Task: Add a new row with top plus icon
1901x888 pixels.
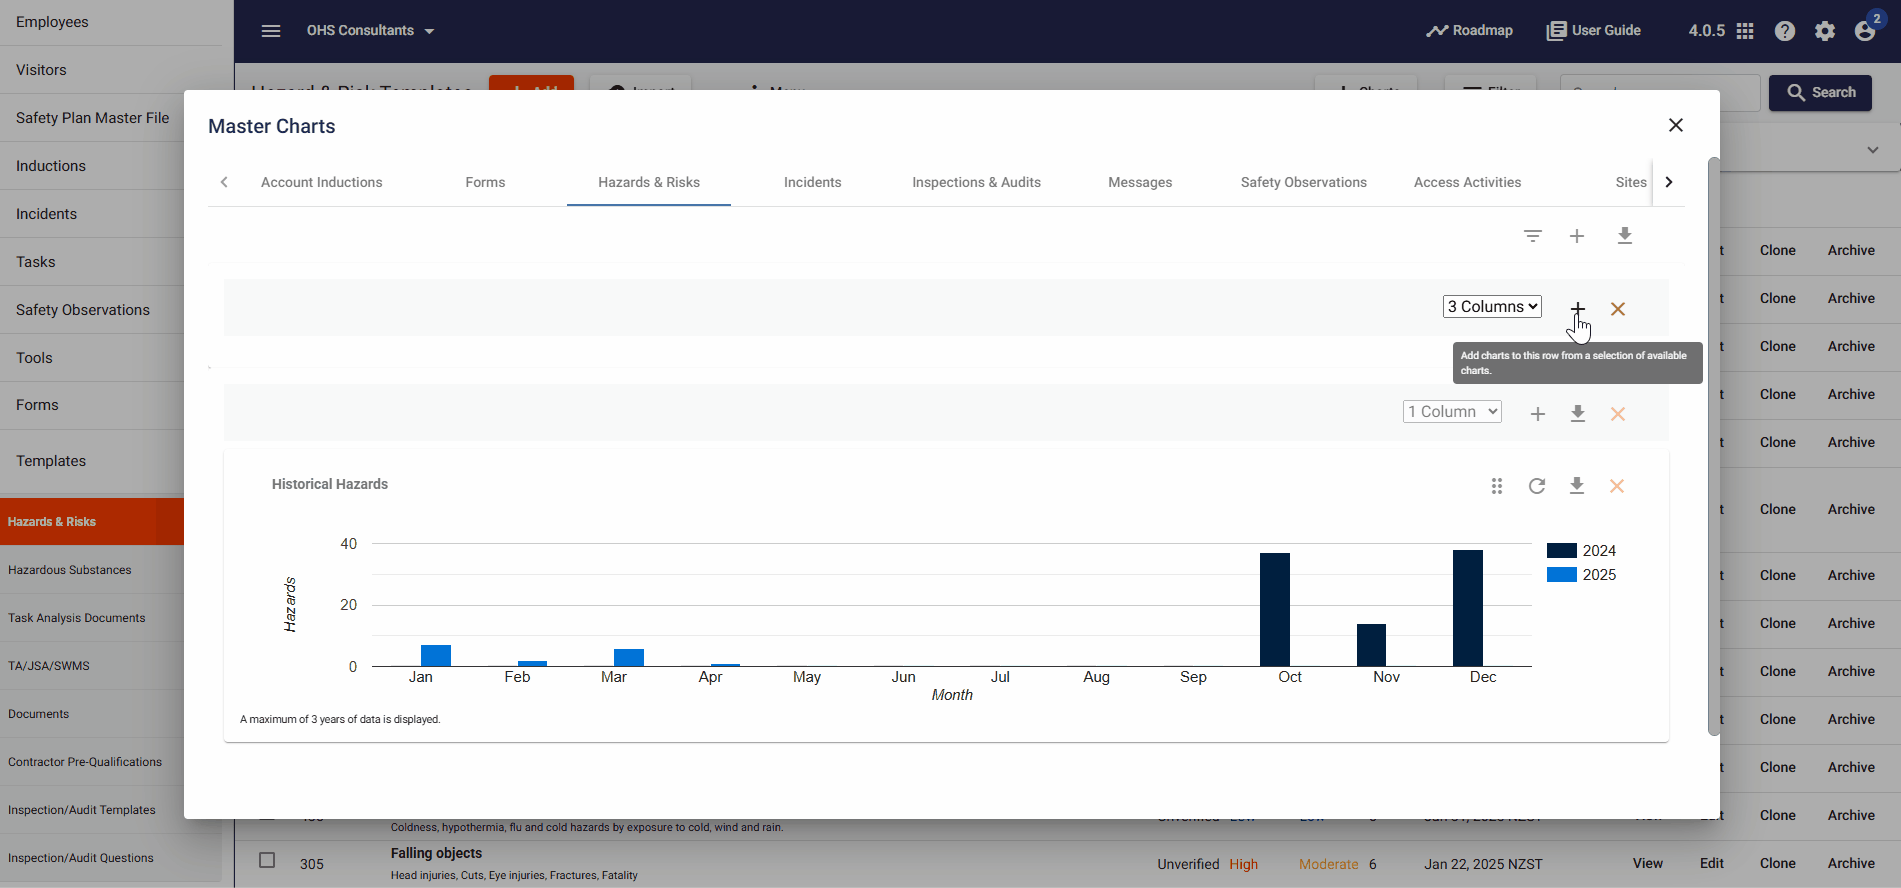Action: point(1577,236)
